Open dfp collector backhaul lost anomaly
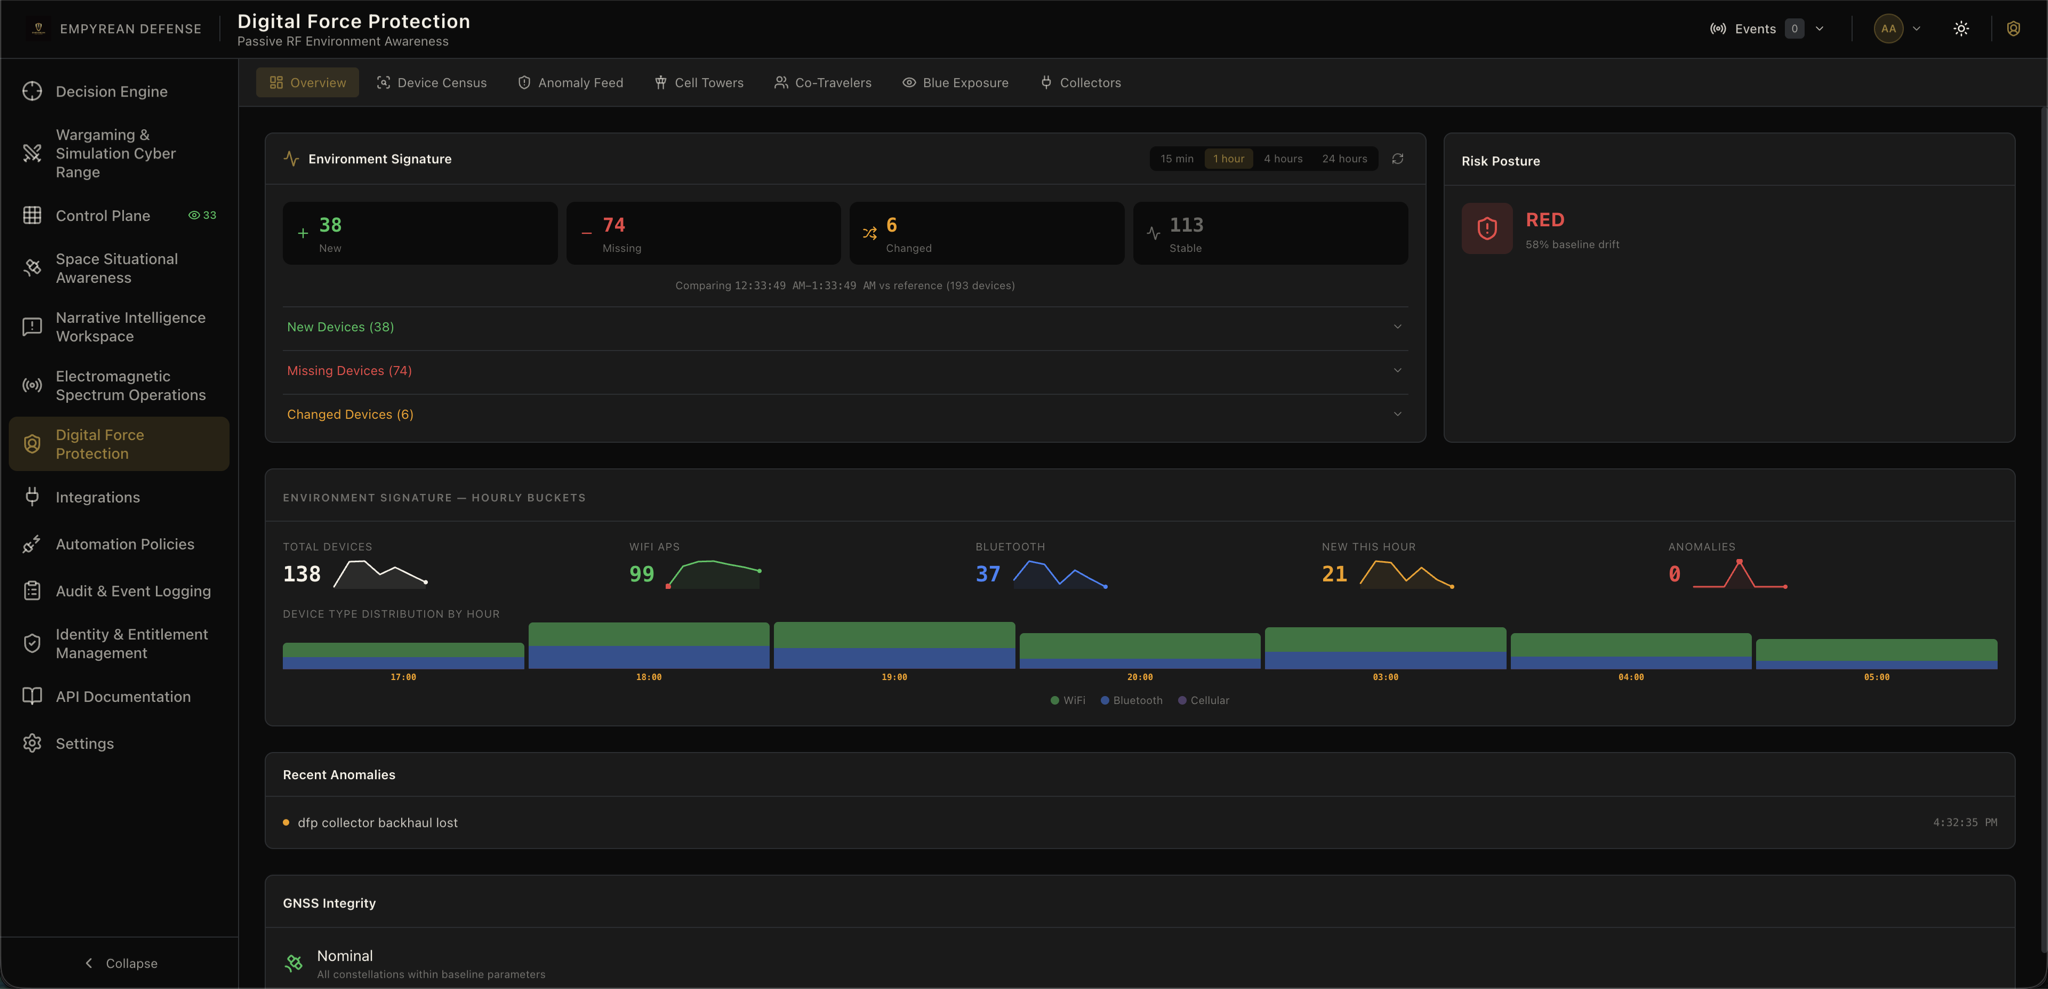This screenshot has width=2048, height=989. pyautogui.click(x=1140, y=823)
